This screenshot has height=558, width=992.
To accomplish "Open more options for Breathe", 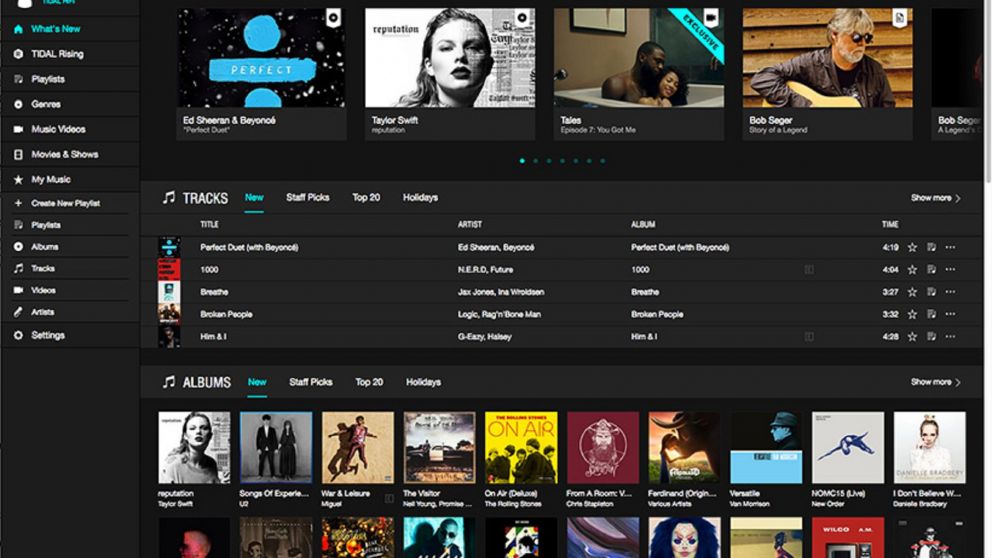I will (950, 292).
